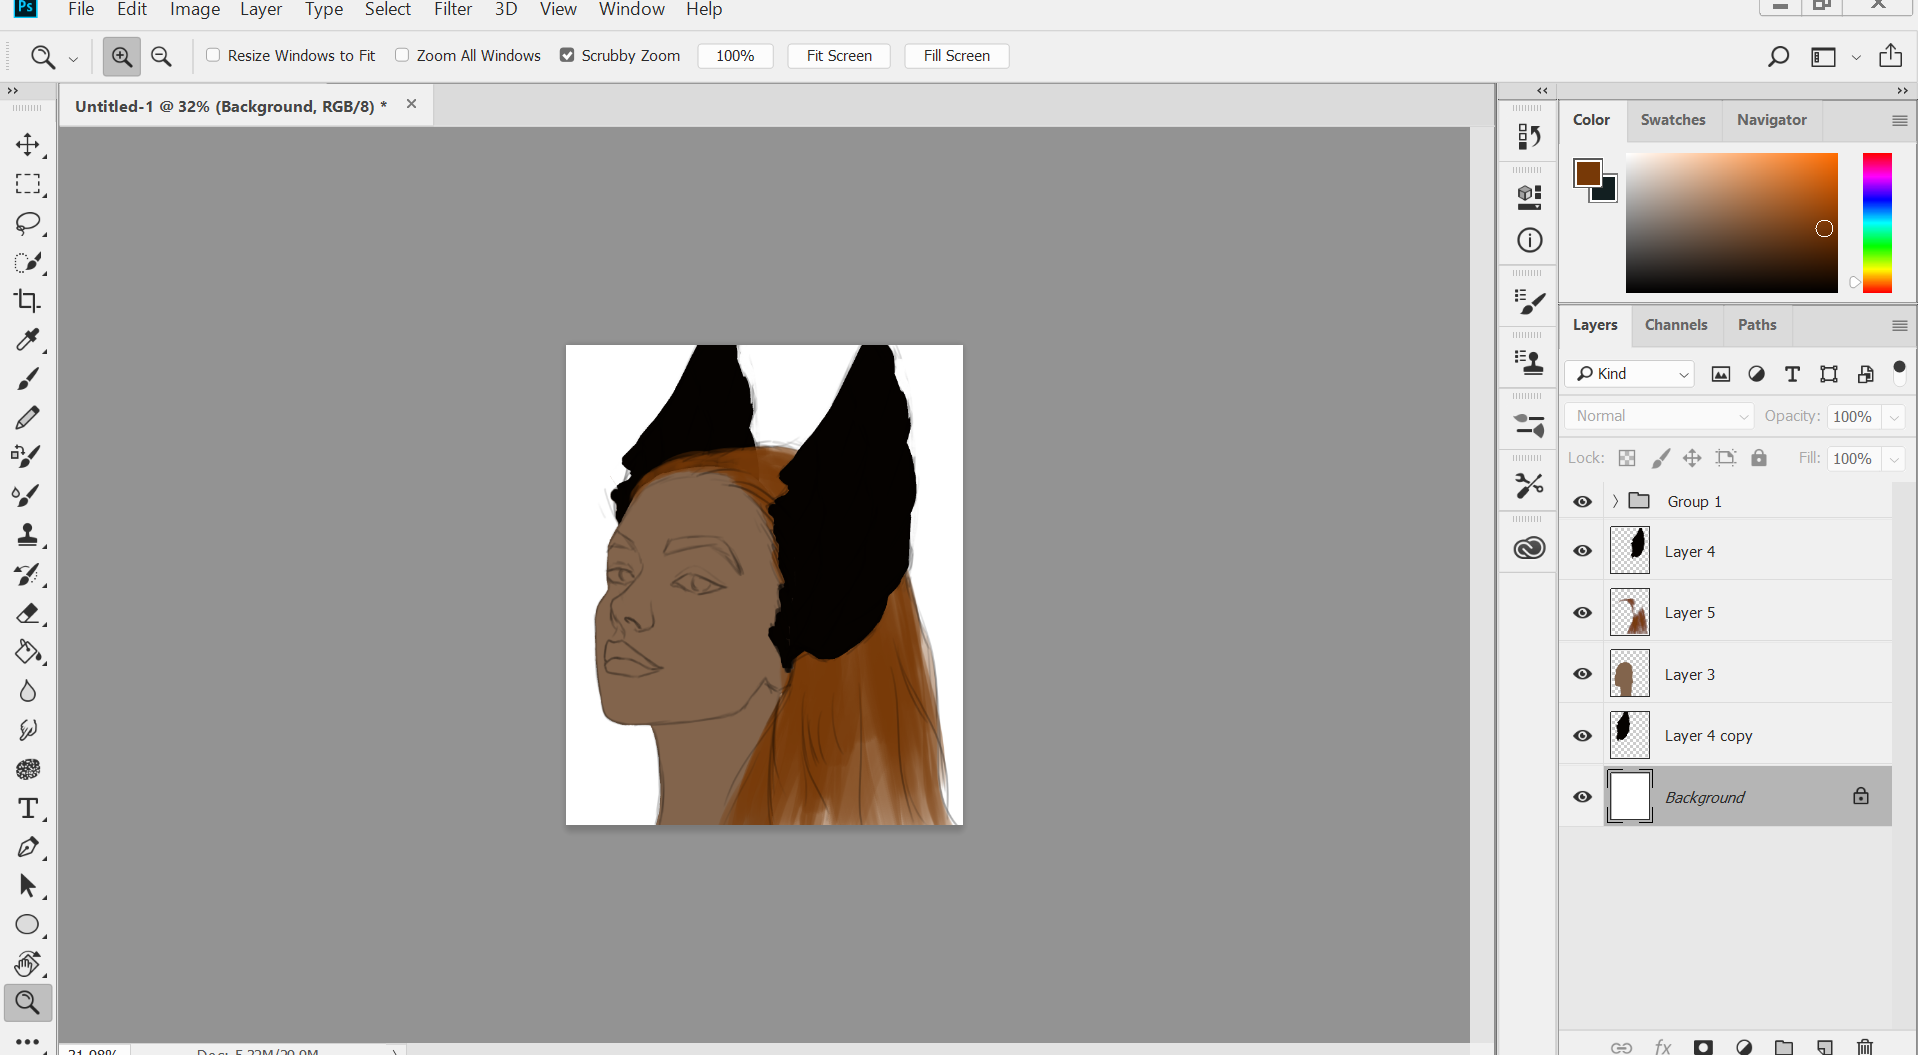Image resolution: width=1918 pixels, height=1055 pixels.
Task: Select the Move tool
Action: coord(27,145)
